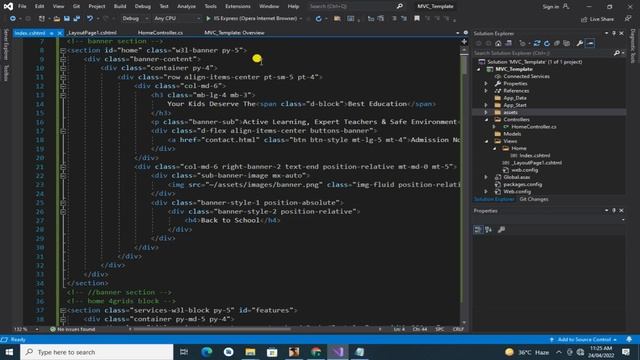Viewport: 640px width, 360px height.
Task: Close the Index.cshtml tab
Action: (x=60, y=33)
